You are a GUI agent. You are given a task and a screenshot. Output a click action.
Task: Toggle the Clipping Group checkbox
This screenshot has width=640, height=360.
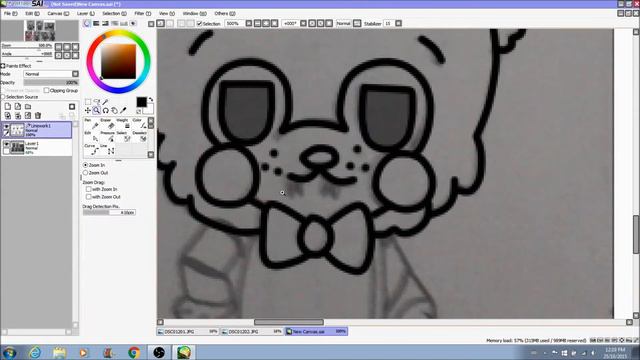click(x=47, y=90)
